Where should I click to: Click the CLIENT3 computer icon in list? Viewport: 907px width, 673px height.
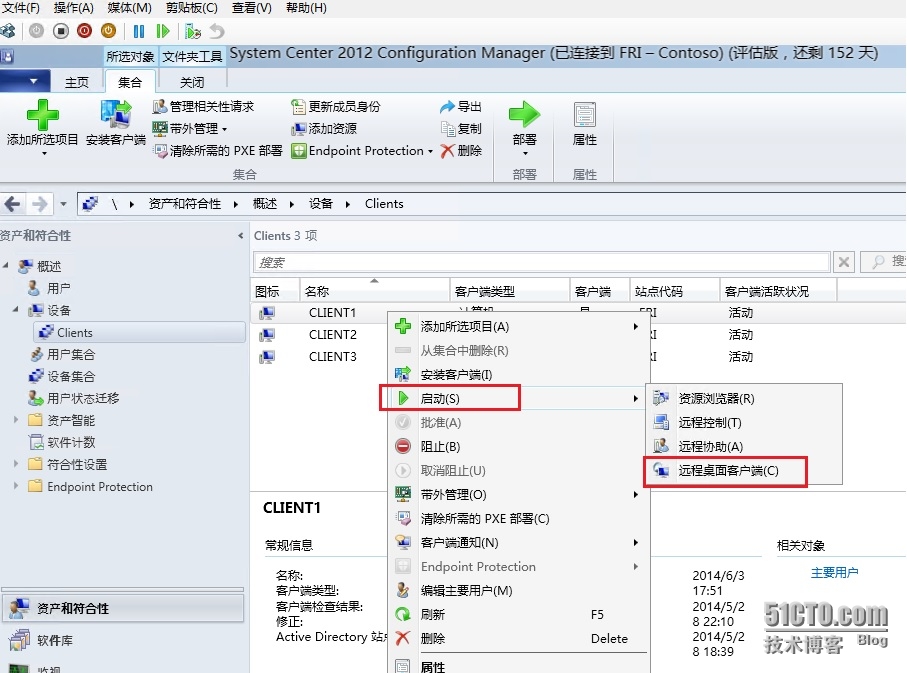[267, 357]
